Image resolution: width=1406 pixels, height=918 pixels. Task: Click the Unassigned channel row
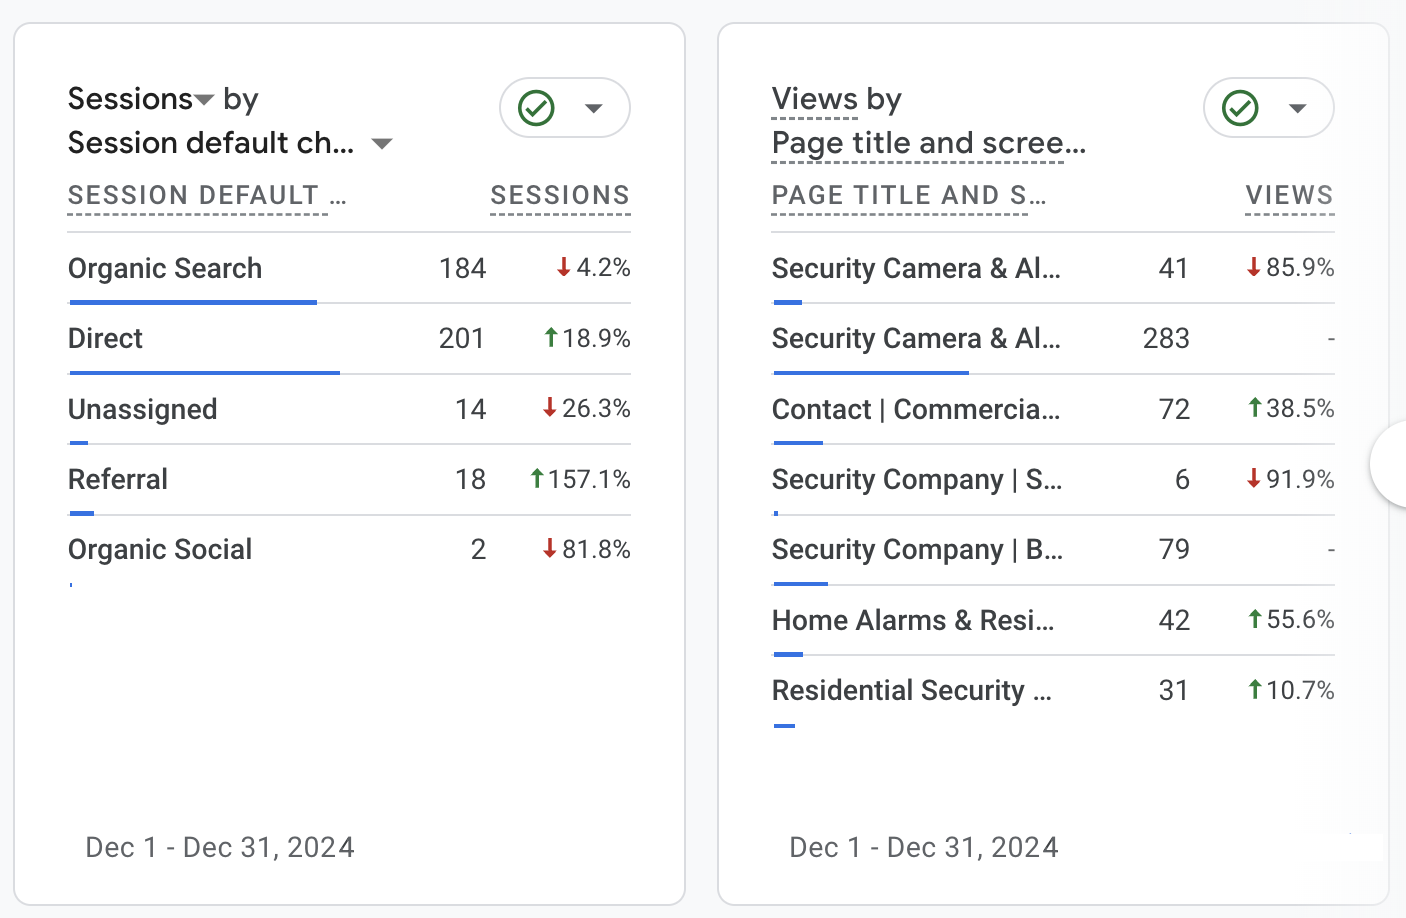pos(143,410)
